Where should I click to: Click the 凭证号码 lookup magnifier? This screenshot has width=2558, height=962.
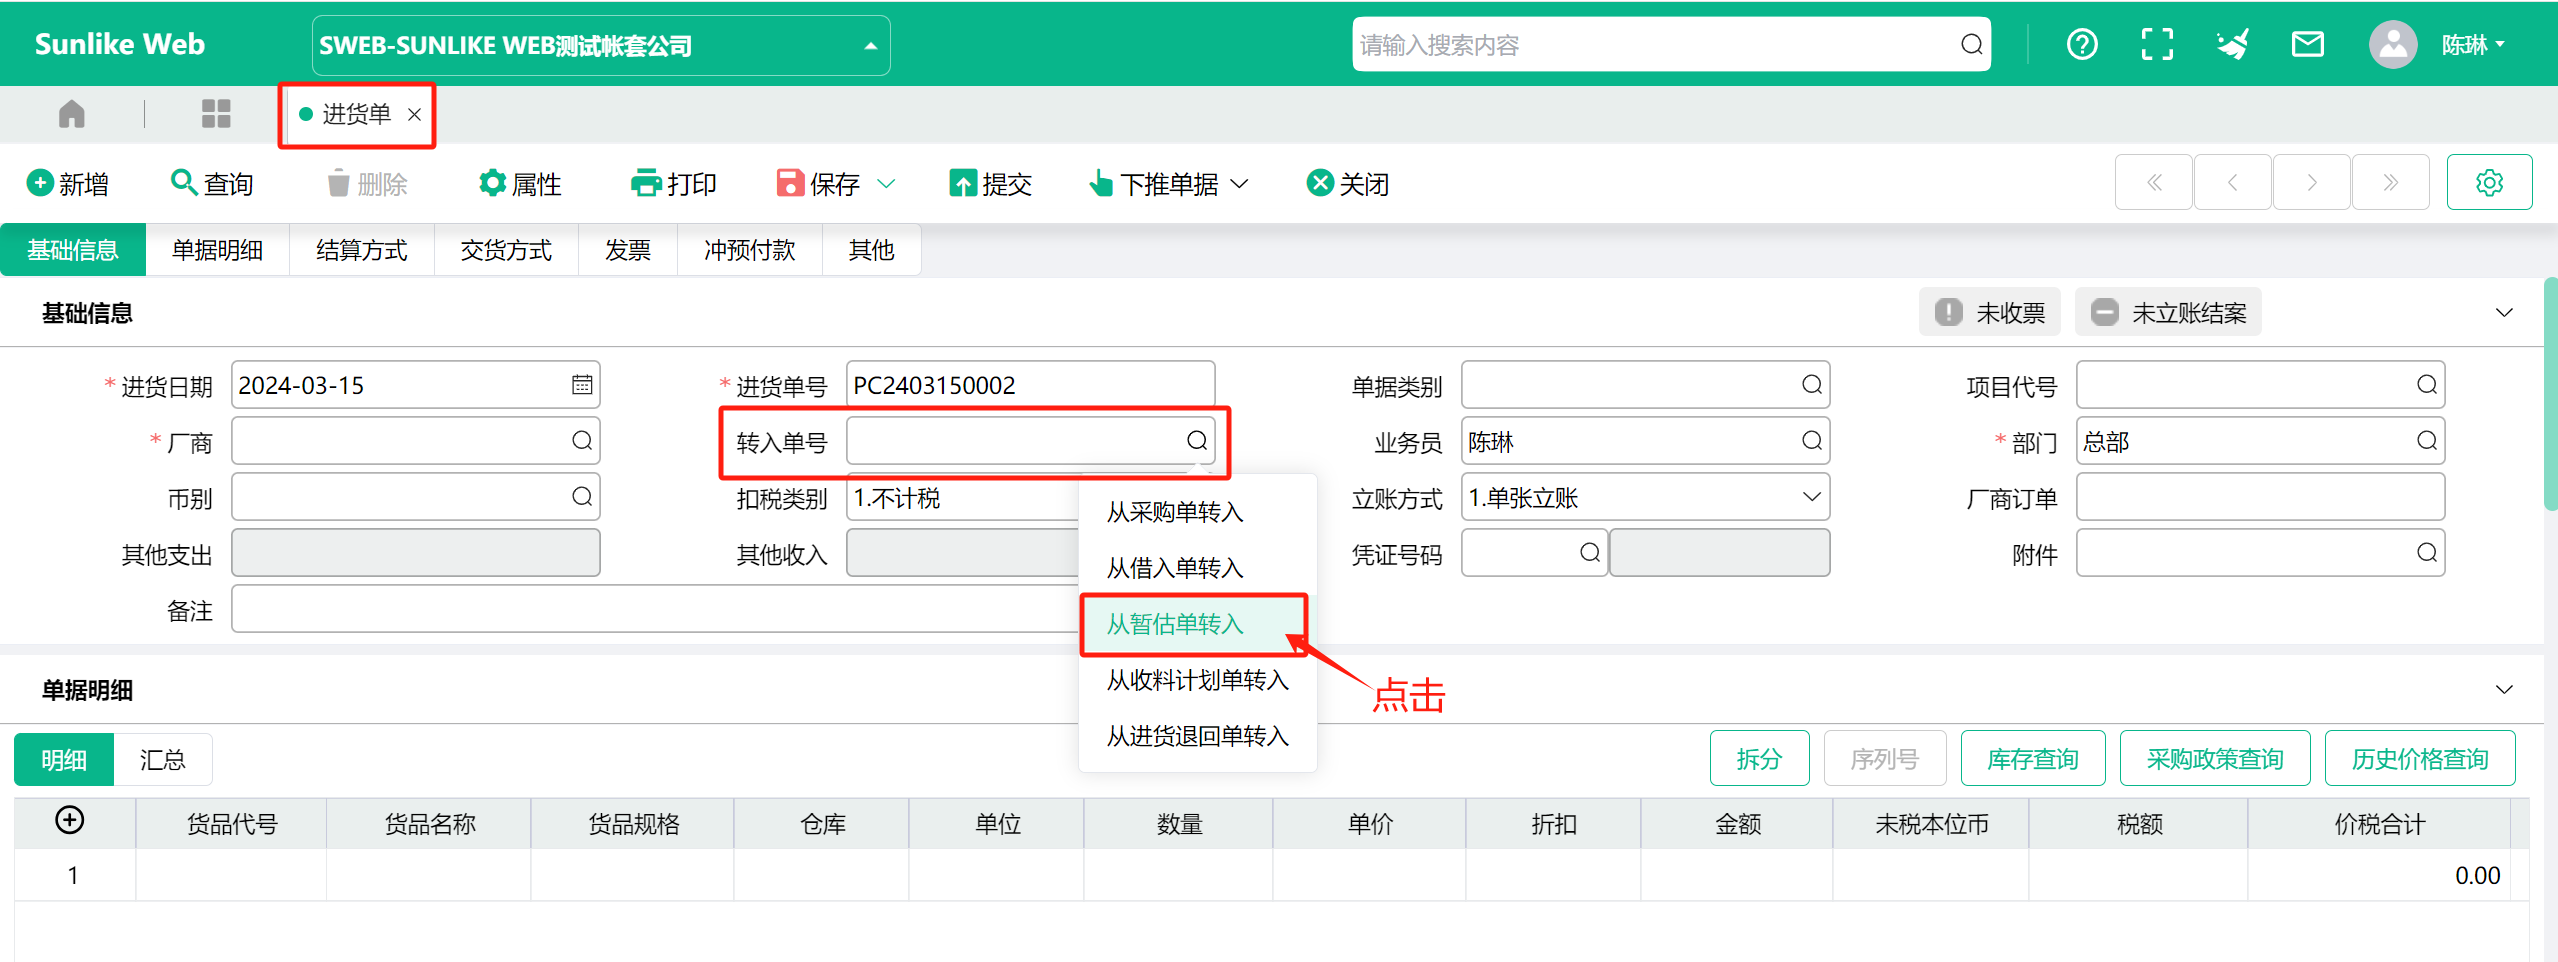pyautogui.click(x=1590, y=553)
